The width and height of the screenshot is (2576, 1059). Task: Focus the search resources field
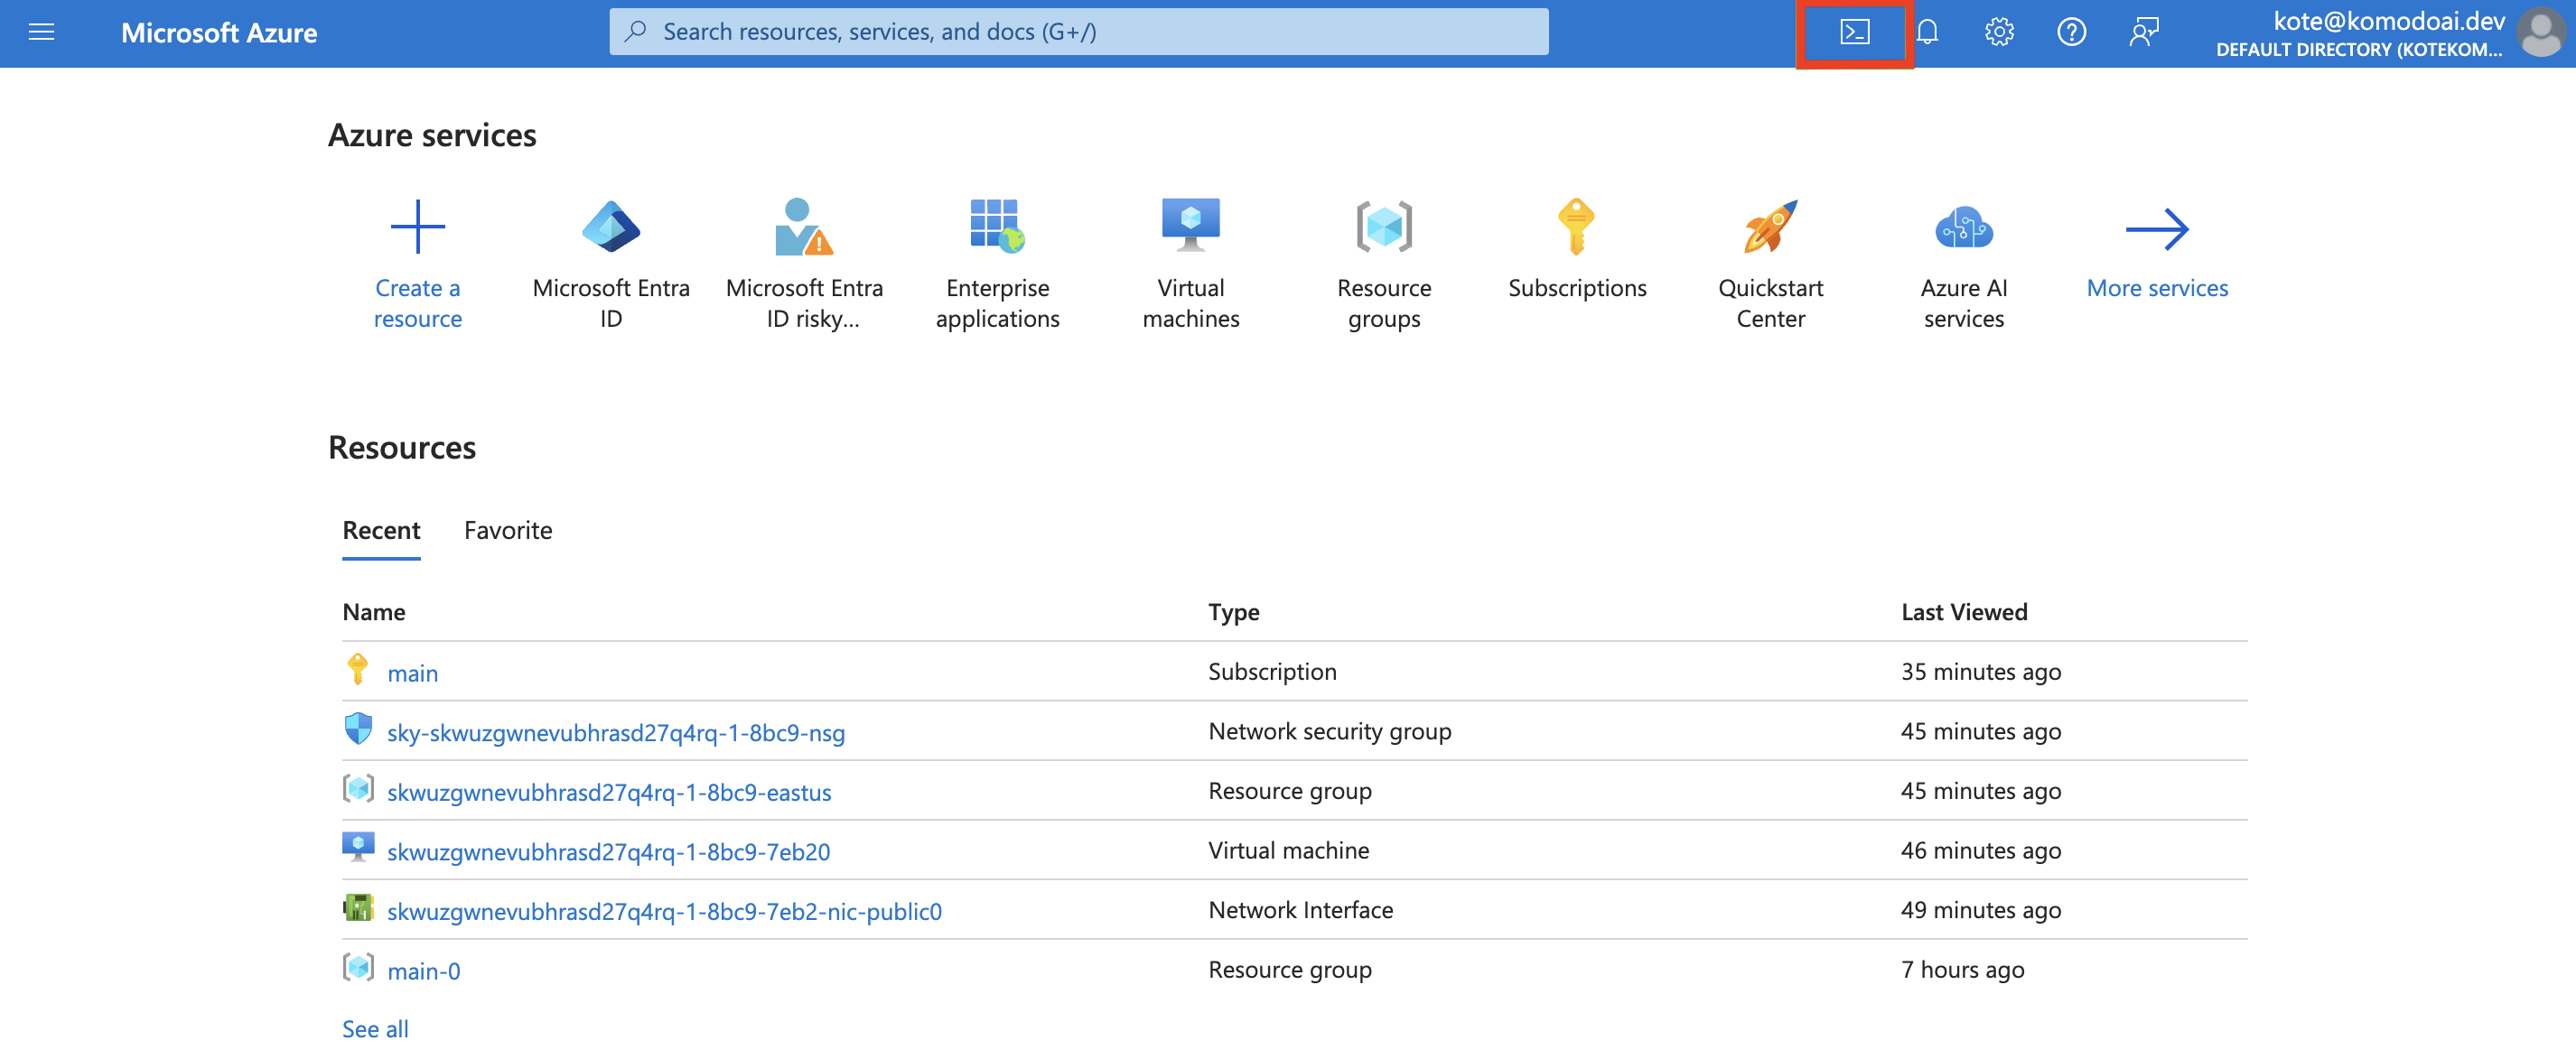click(1078, 32)
